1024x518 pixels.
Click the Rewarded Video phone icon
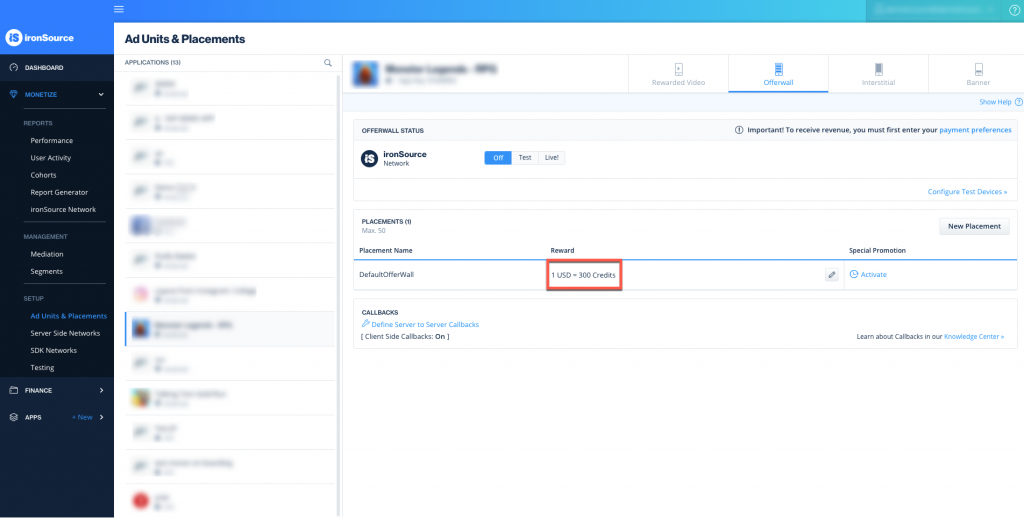coord(679,69)
